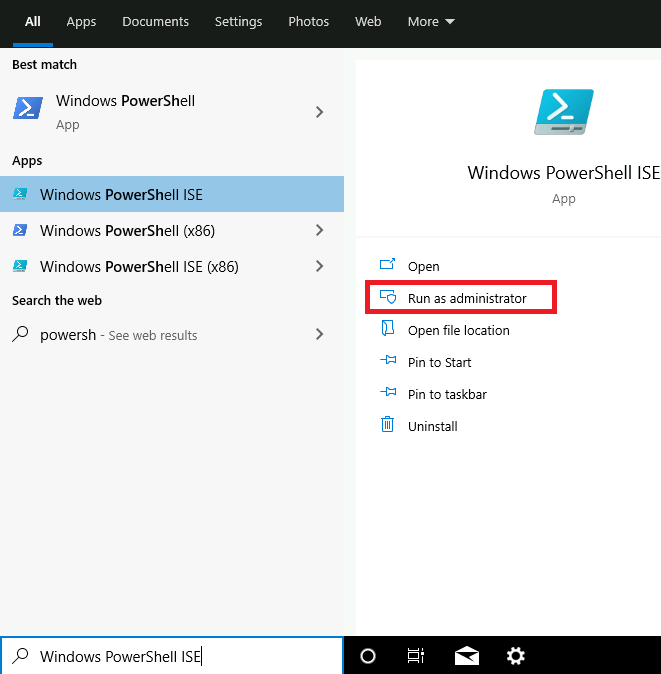Viewport: 661px width, 674px height.
Task: Switch to the All search tab
Action: (33, 21)
